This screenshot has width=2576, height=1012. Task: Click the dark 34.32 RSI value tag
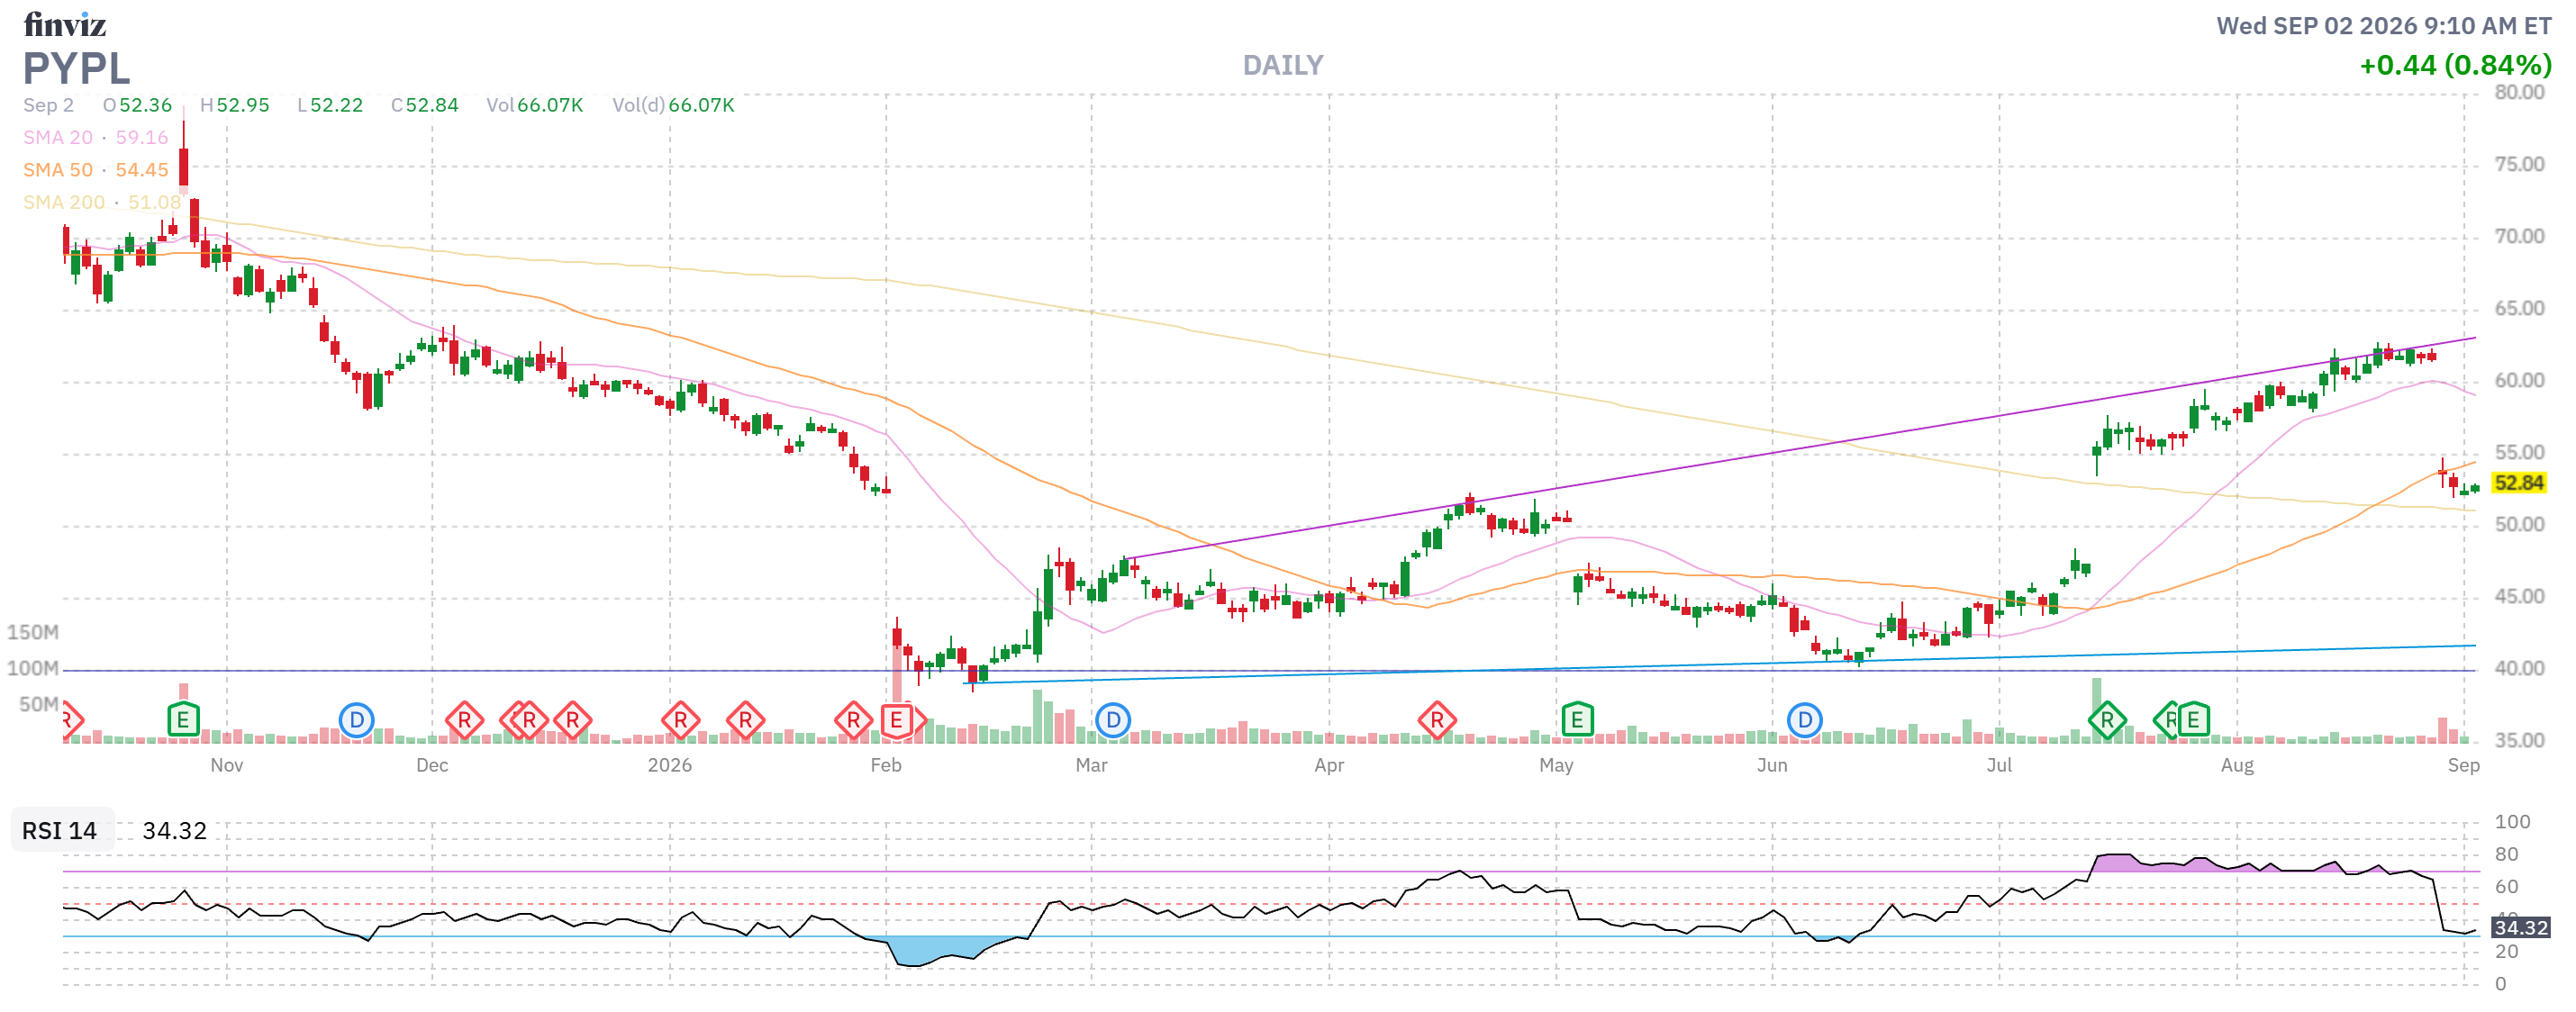2520,928
